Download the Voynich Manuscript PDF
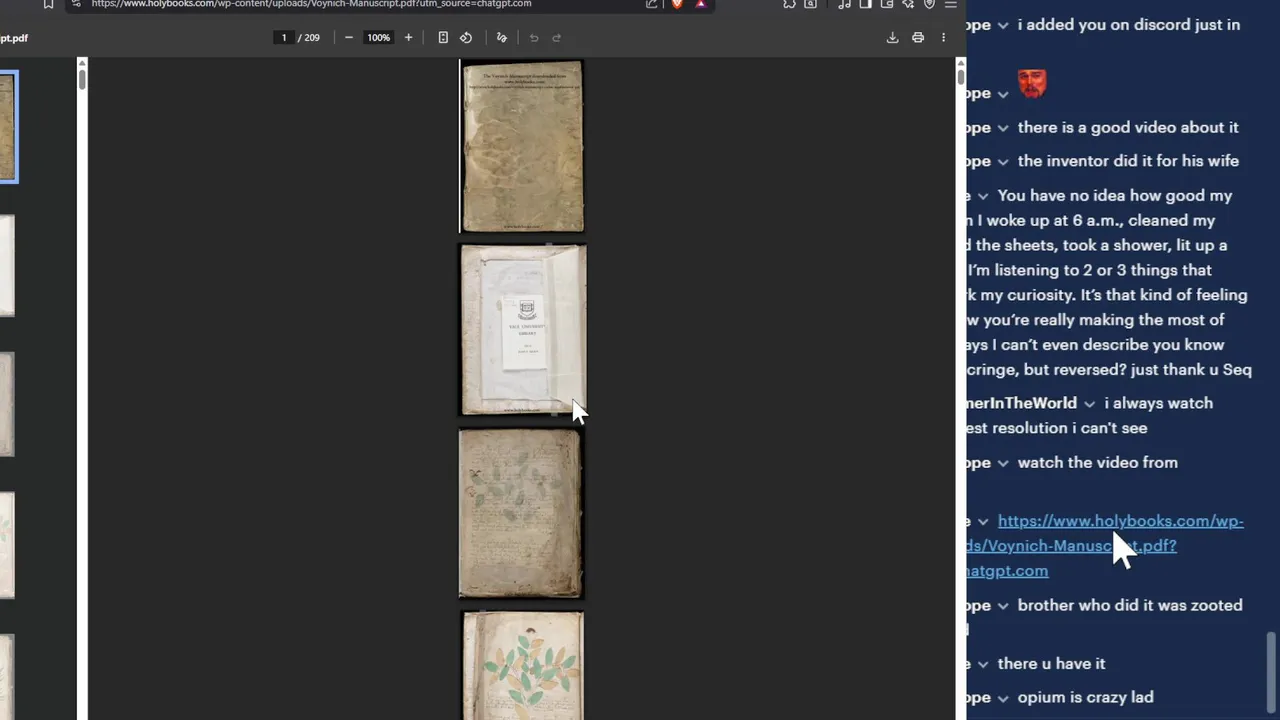The image size is (1280, 720). tap(892, 37)
